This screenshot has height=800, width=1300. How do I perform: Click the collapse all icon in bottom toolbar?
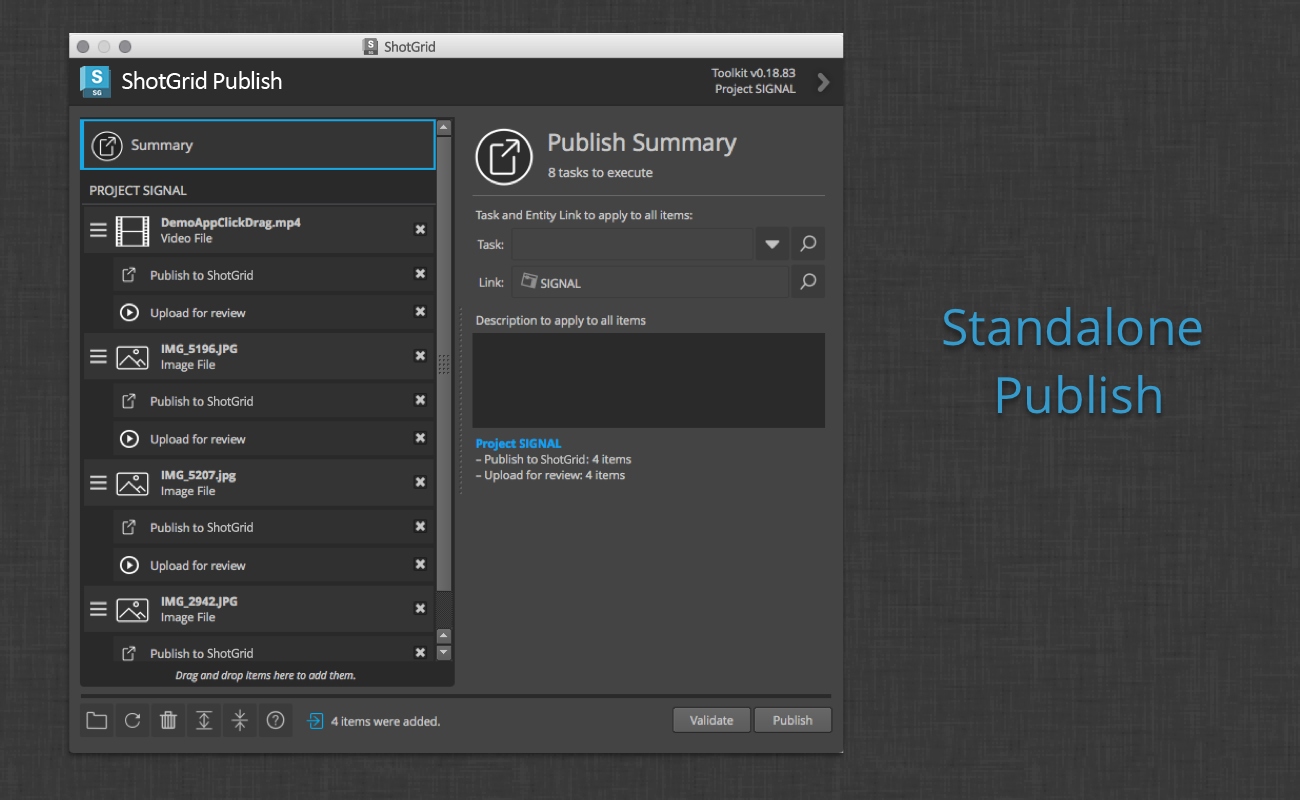[240, 720]
